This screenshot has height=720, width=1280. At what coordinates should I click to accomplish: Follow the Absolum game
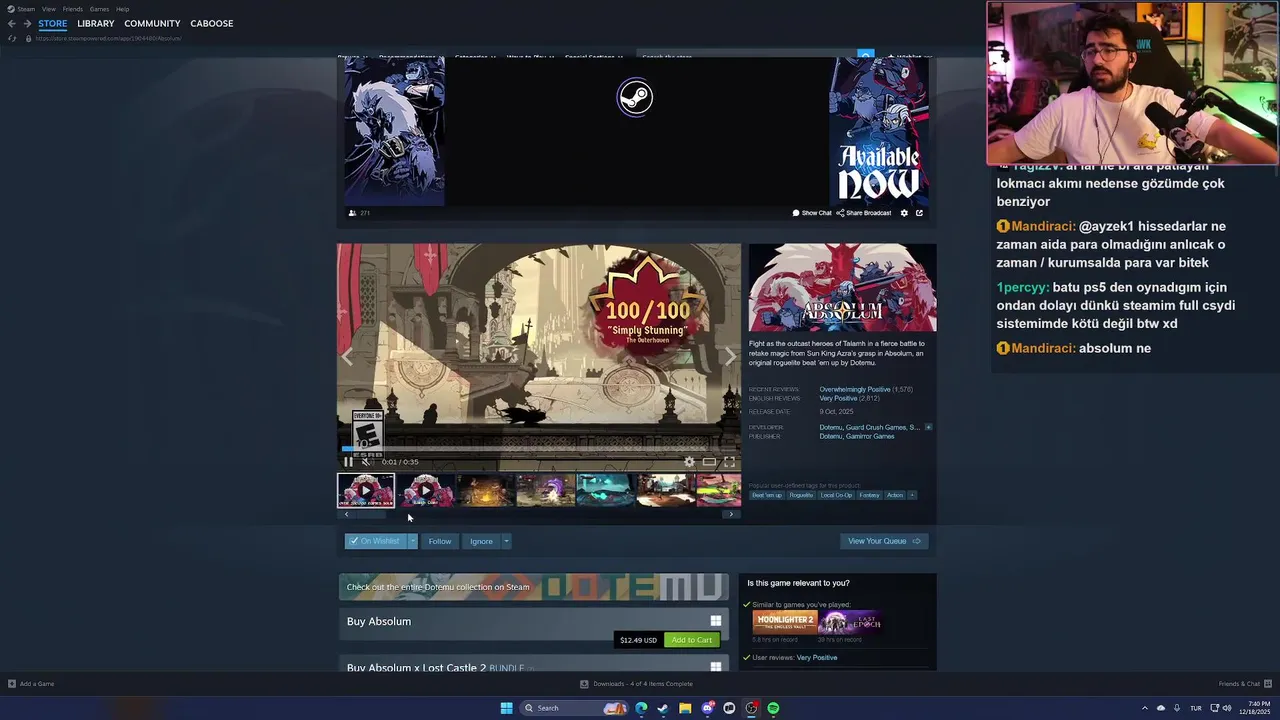(440, 541)
